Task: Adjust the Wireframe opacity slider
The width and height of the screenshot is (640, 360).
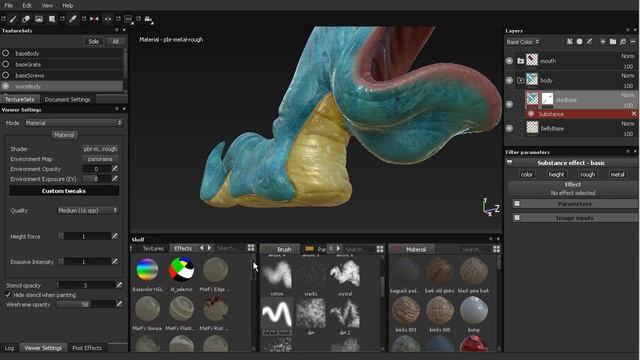Action: pos(86,304)
